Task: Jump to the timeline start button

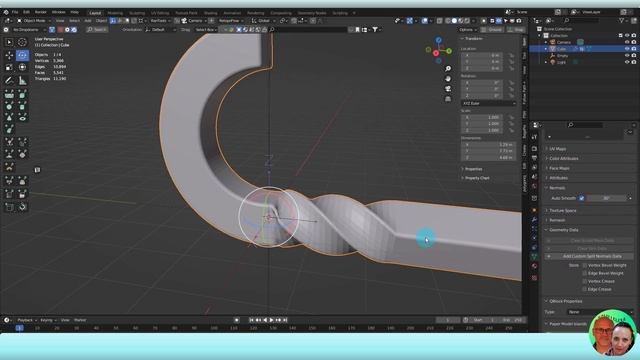Action: point(251,320)
